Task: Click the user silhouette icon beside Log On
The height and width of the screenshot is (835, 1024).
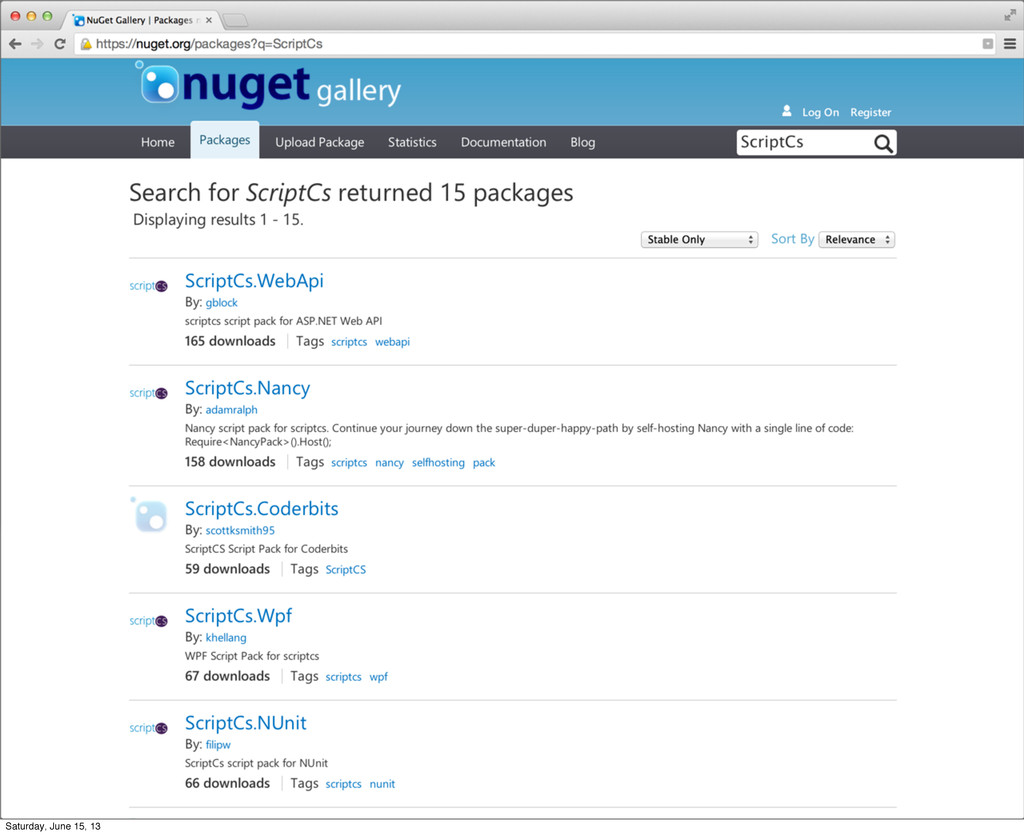Action: coord(787,111)
